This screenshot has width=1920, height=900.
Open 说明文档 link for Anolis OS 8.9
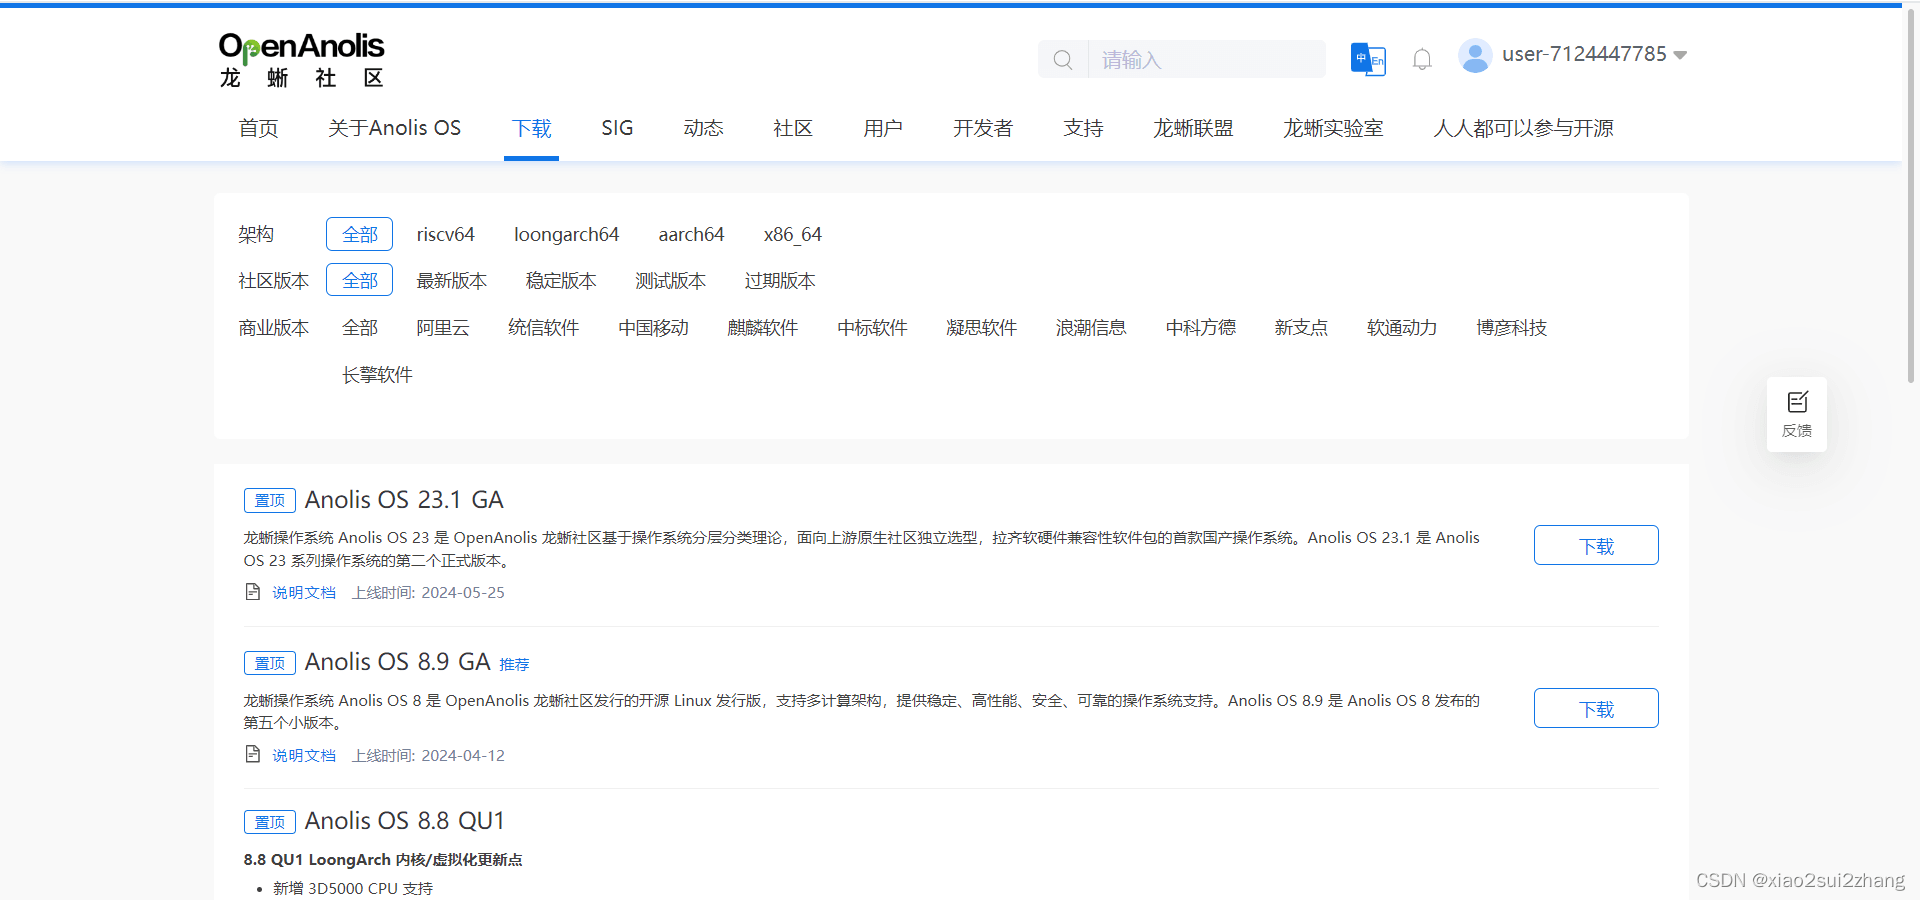[x=304, y=755]
